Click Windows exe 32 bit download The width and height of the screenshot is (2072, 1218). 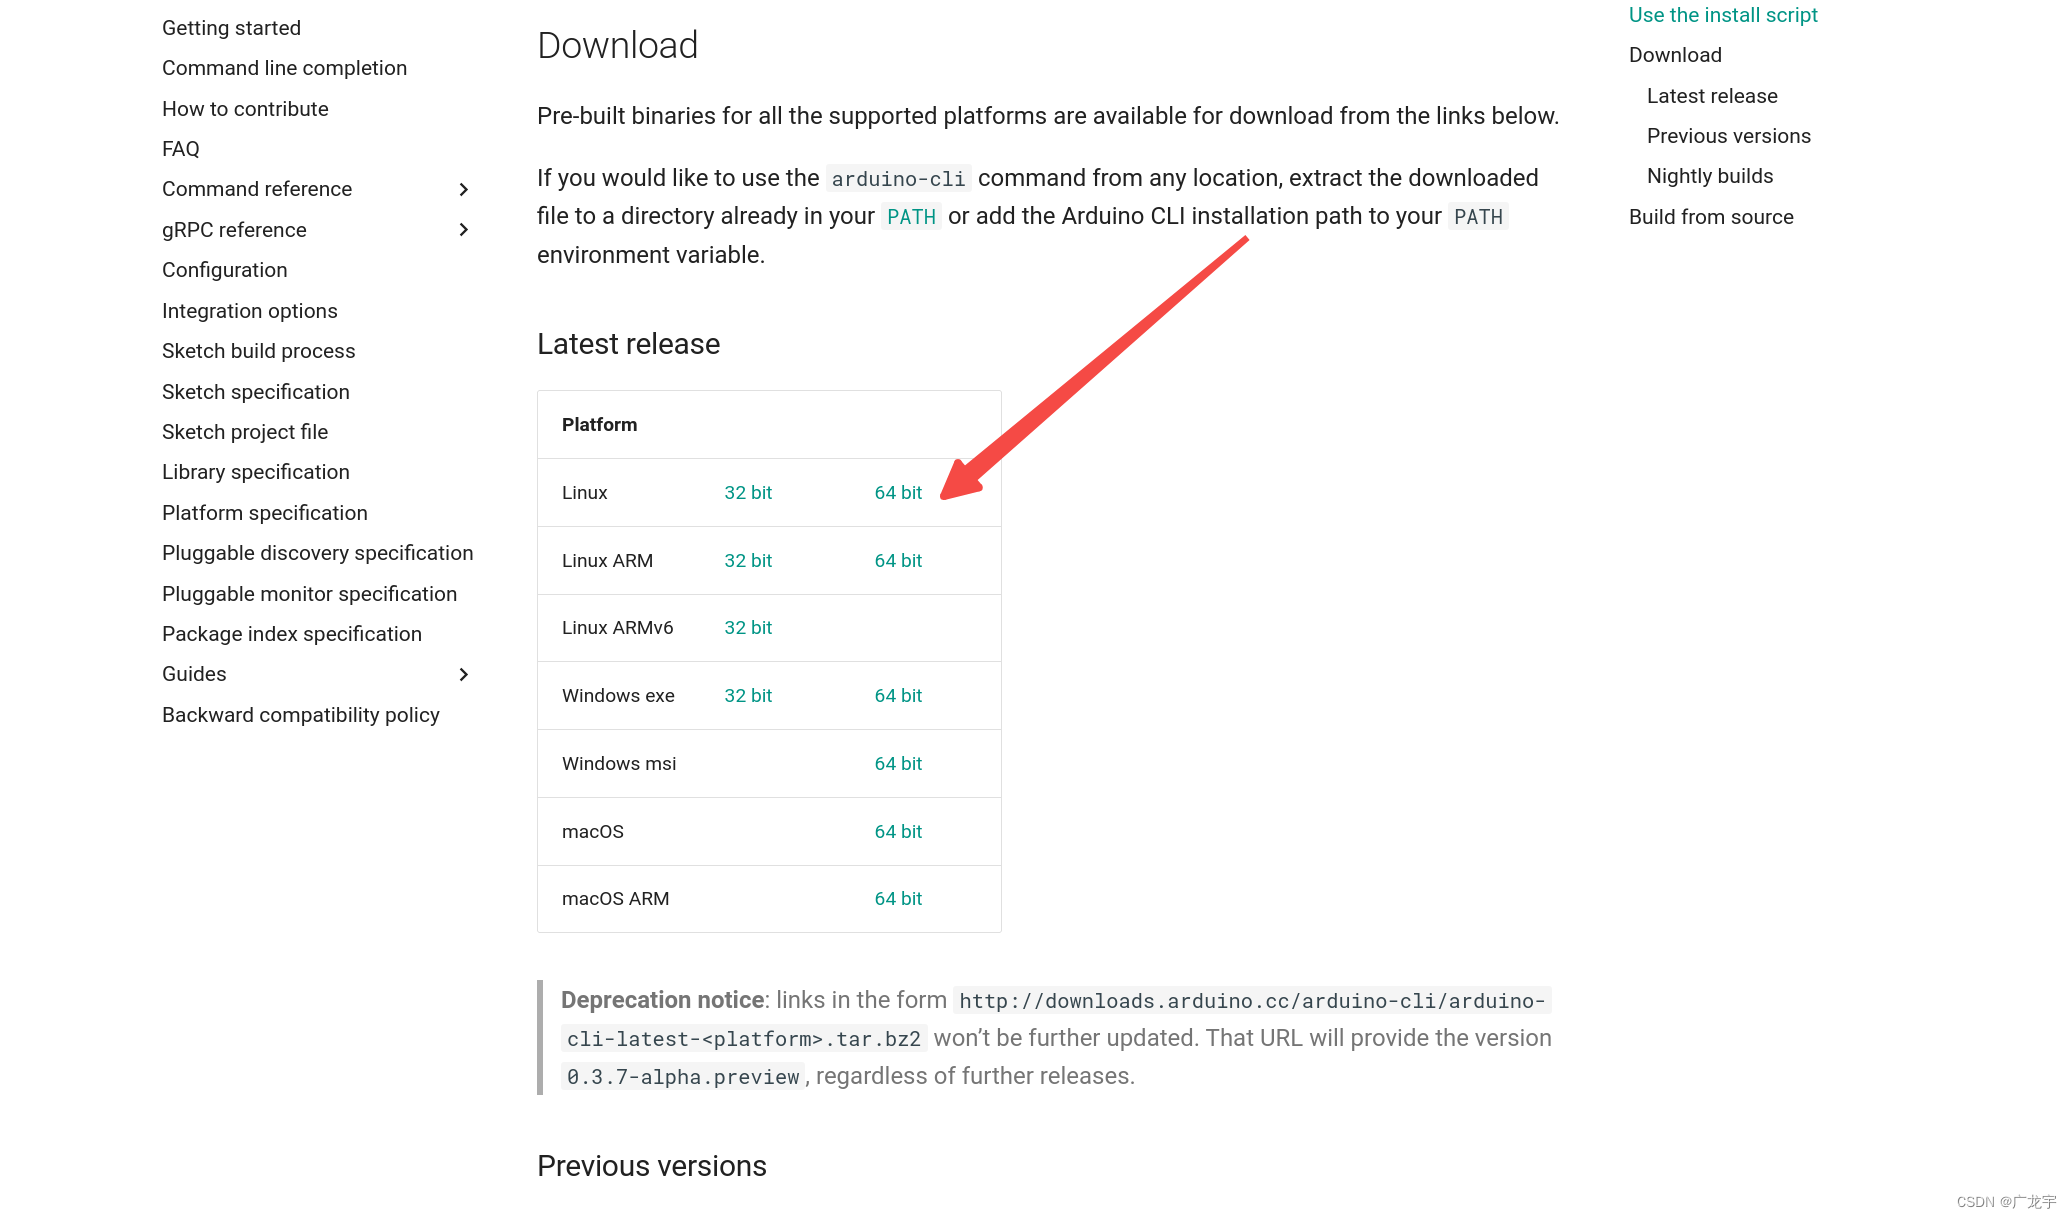point(748,695)
